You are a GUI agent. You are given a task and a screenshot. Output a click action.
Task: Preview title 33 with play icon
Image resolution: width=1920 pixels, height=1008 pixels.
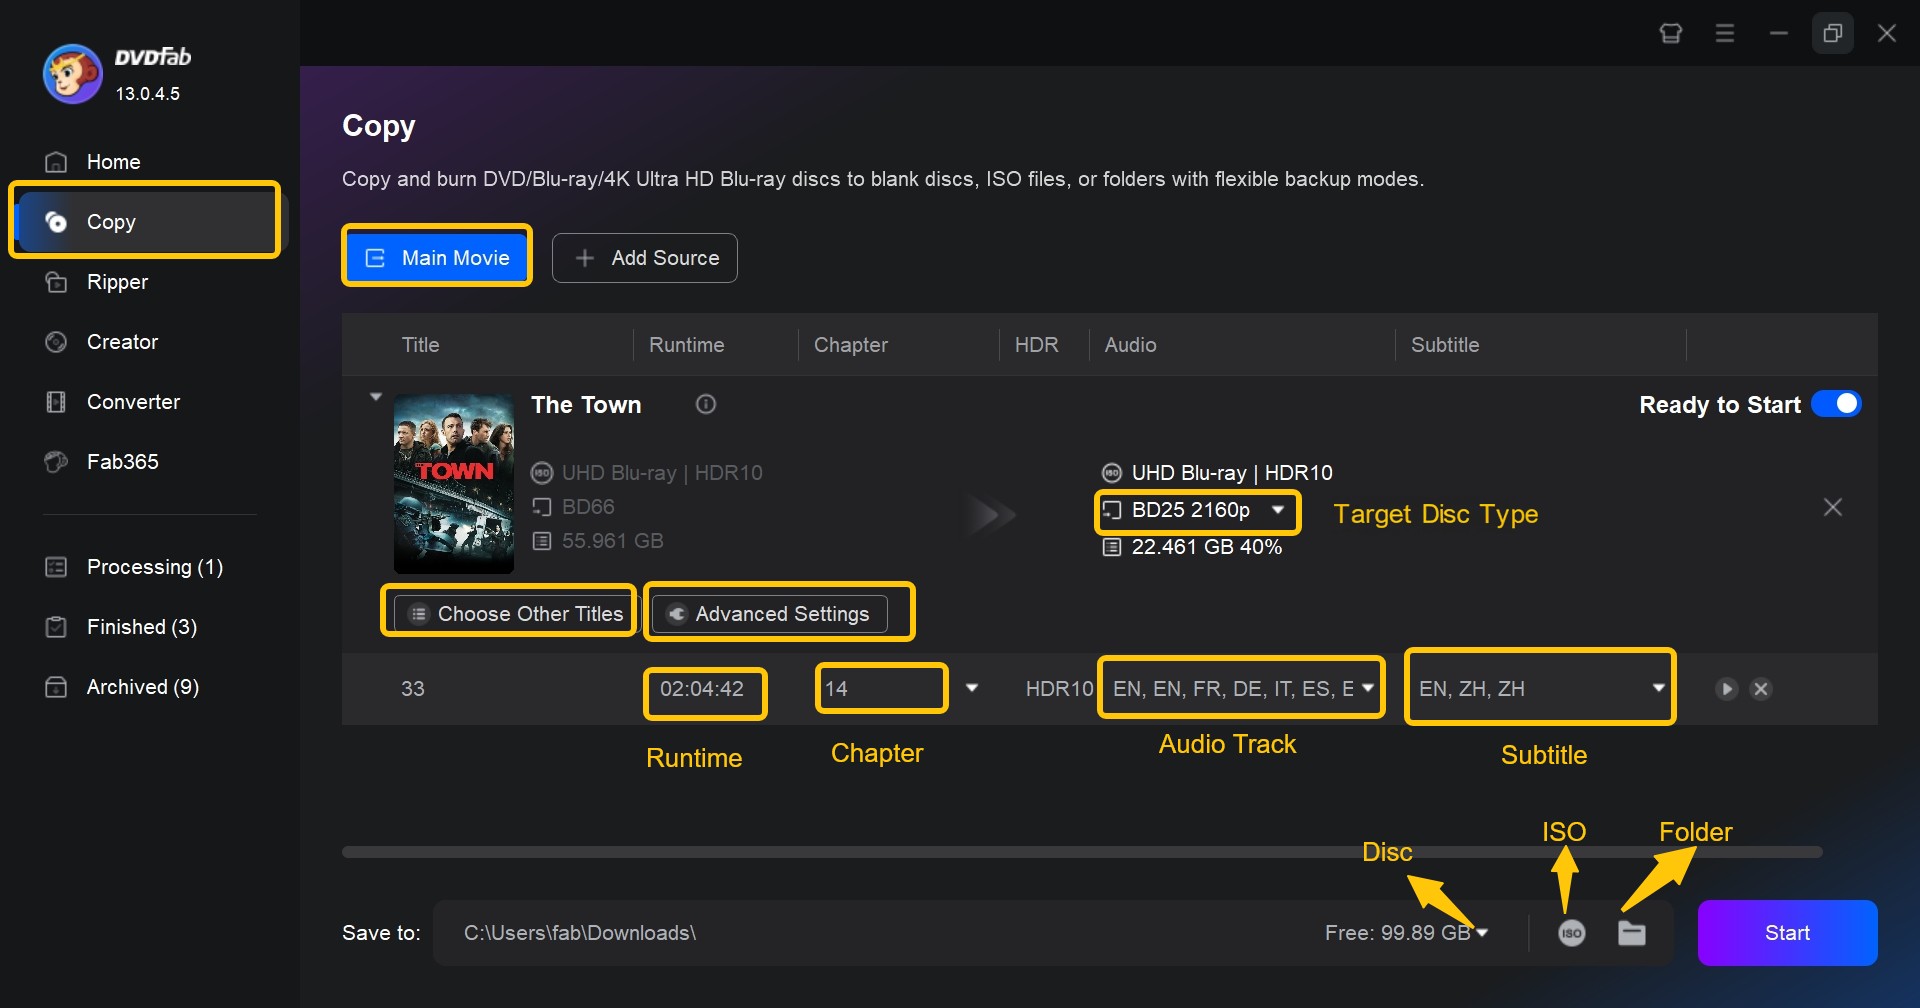(1726, 689)
